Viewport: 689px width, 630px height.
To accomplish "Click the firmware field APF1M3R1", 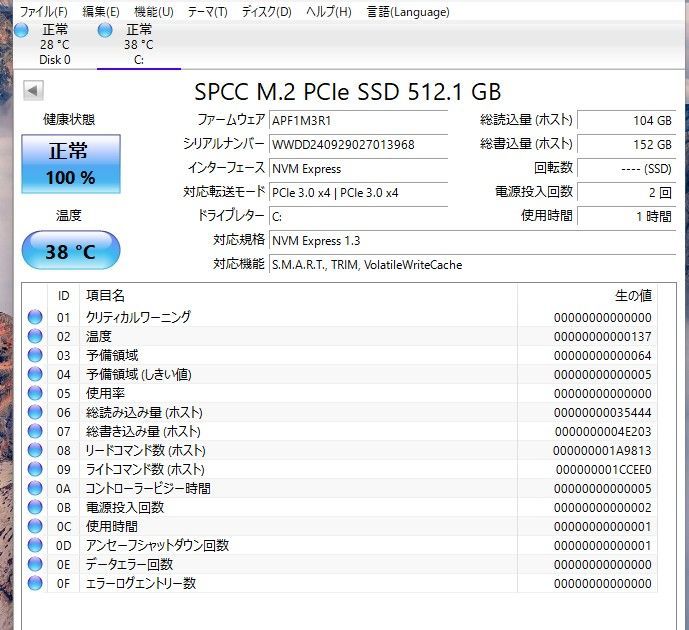I will (x=358, y=121).
